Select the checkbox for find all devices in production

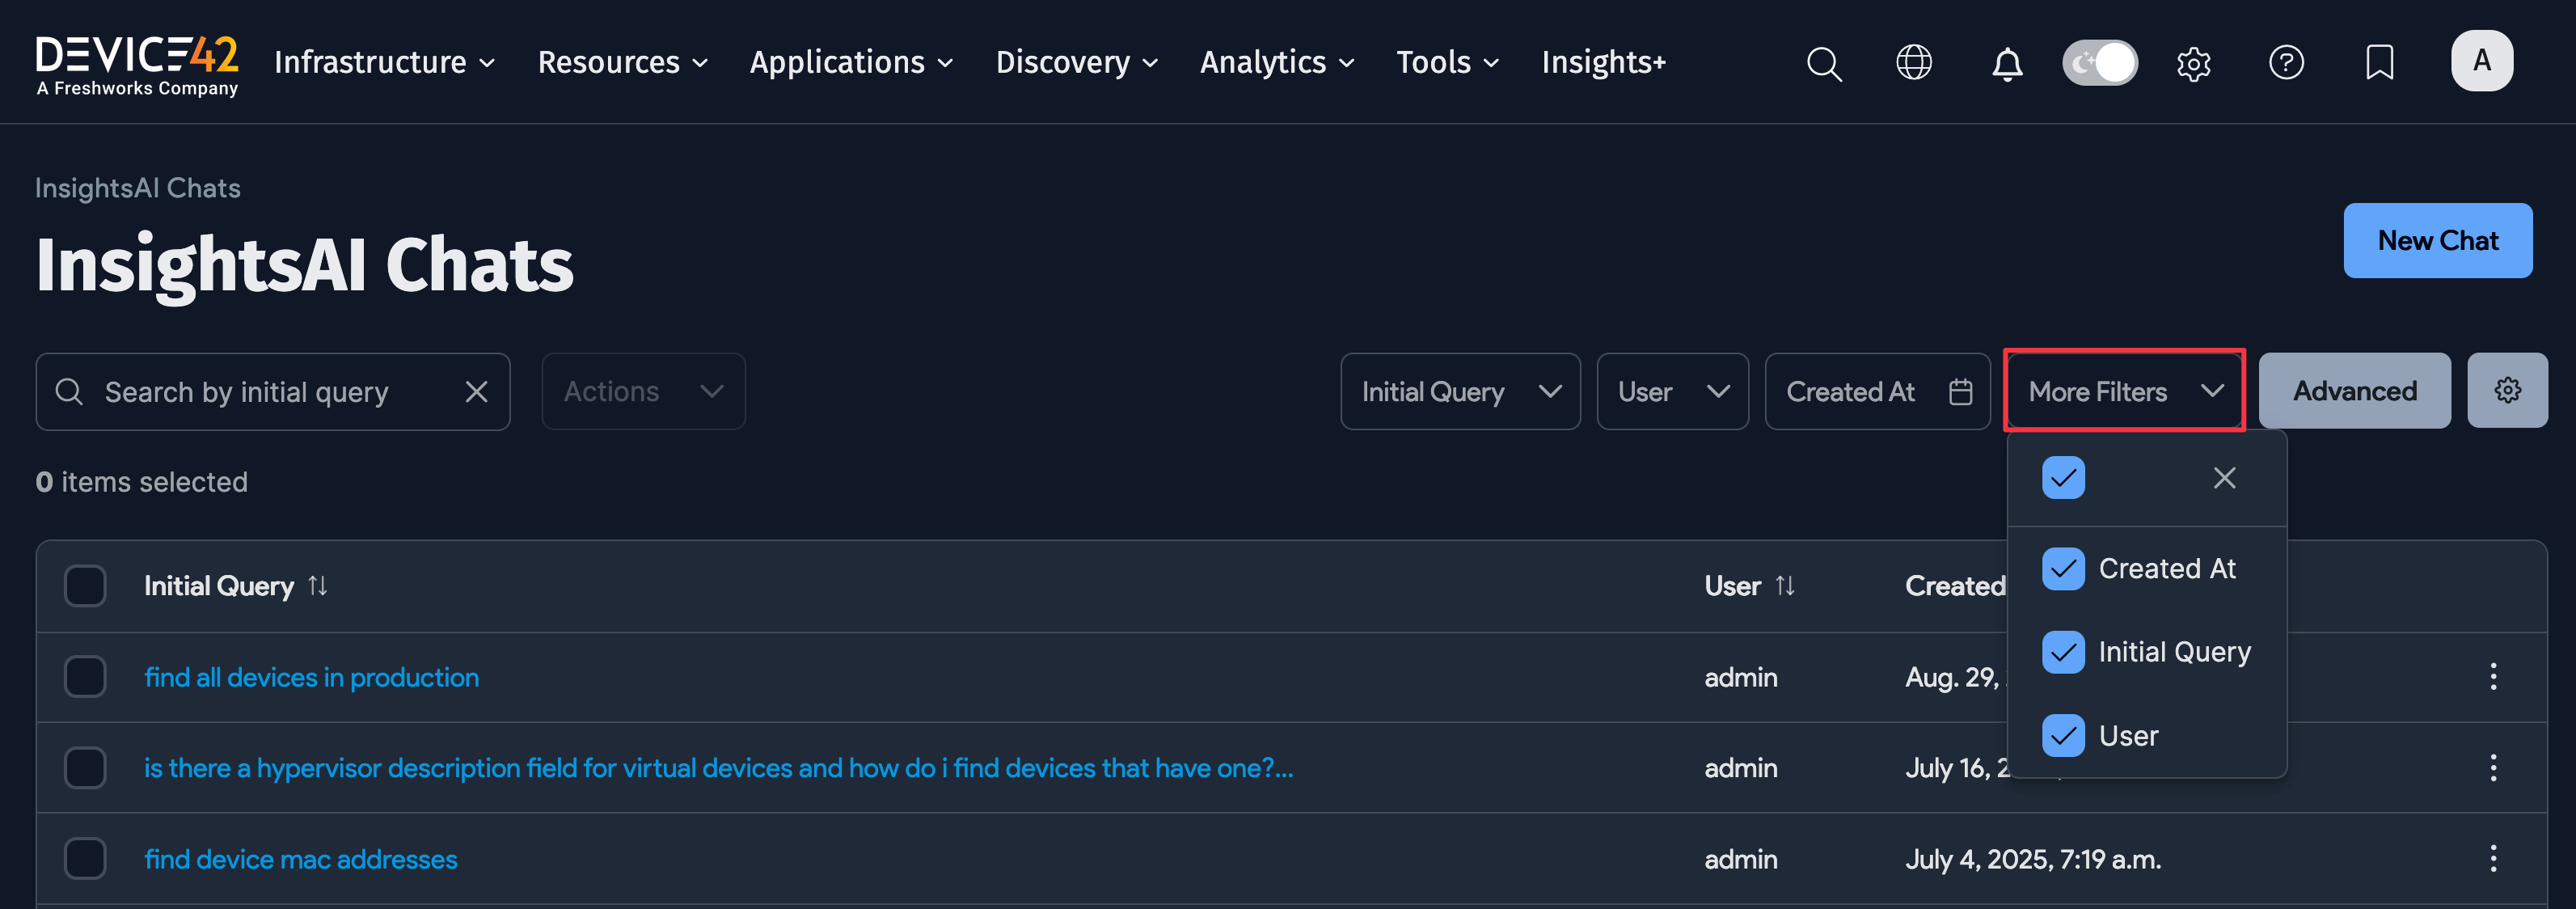coord(85,676)
